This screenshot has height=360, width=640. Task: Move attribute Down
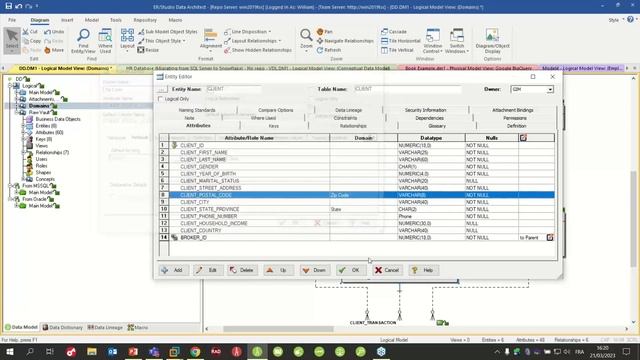coord(315,270)
